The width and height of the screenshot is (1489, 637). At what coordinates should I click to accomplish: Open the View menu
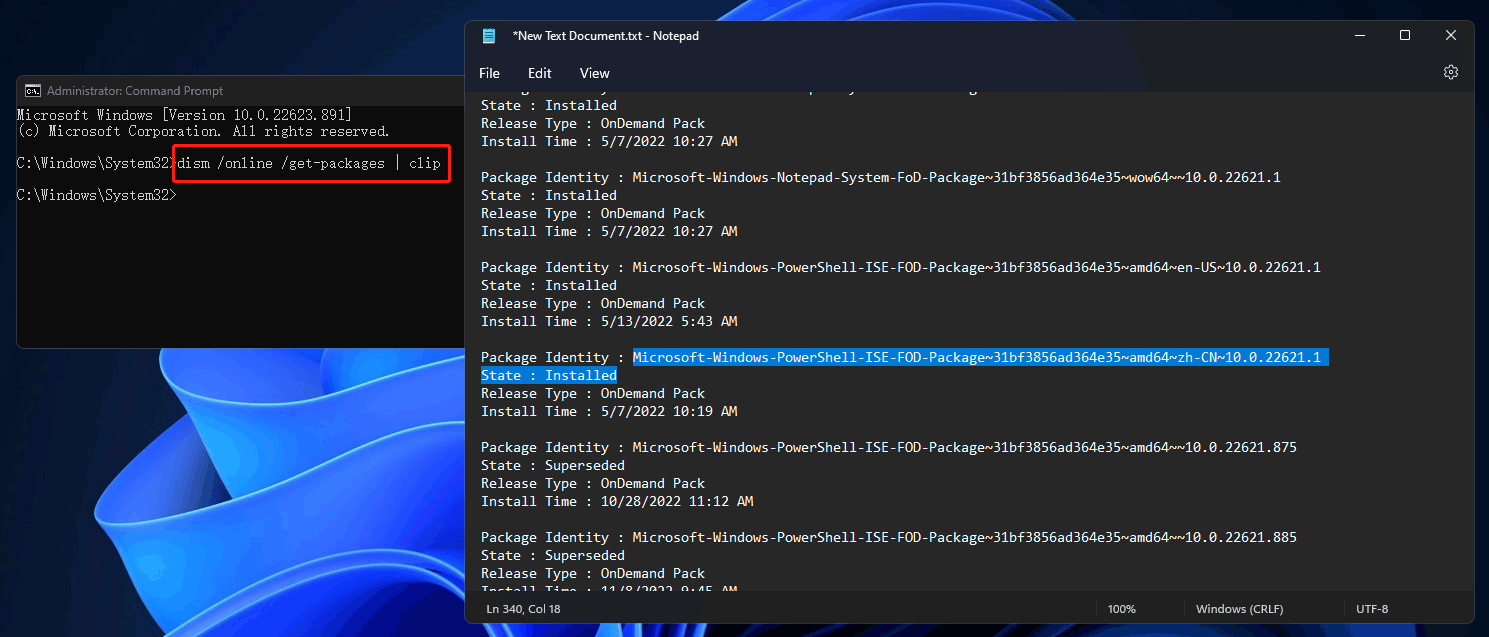click(594, 72)
